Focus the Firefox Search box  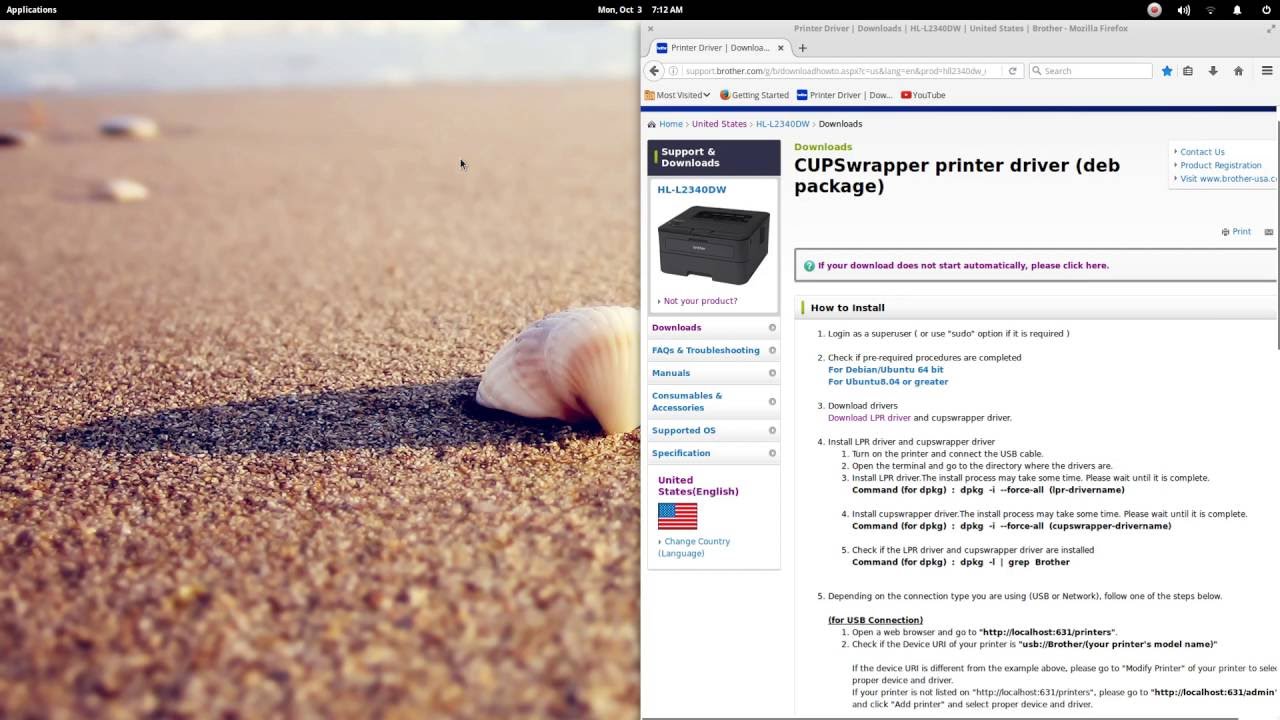(1091, 71)
